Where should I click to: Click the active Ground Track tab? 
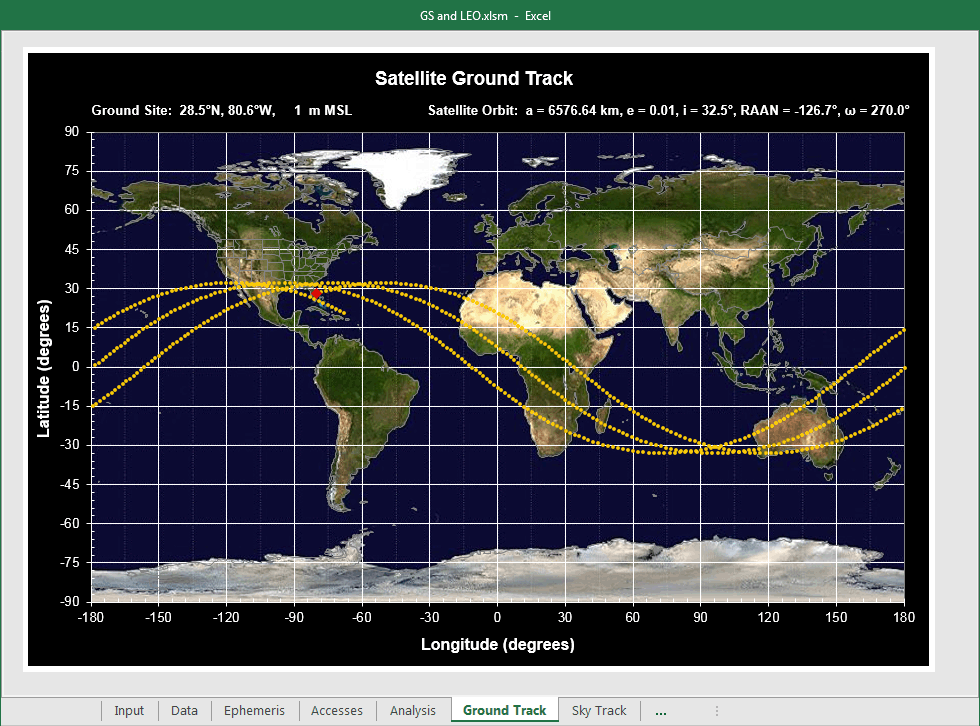[504, 711]
